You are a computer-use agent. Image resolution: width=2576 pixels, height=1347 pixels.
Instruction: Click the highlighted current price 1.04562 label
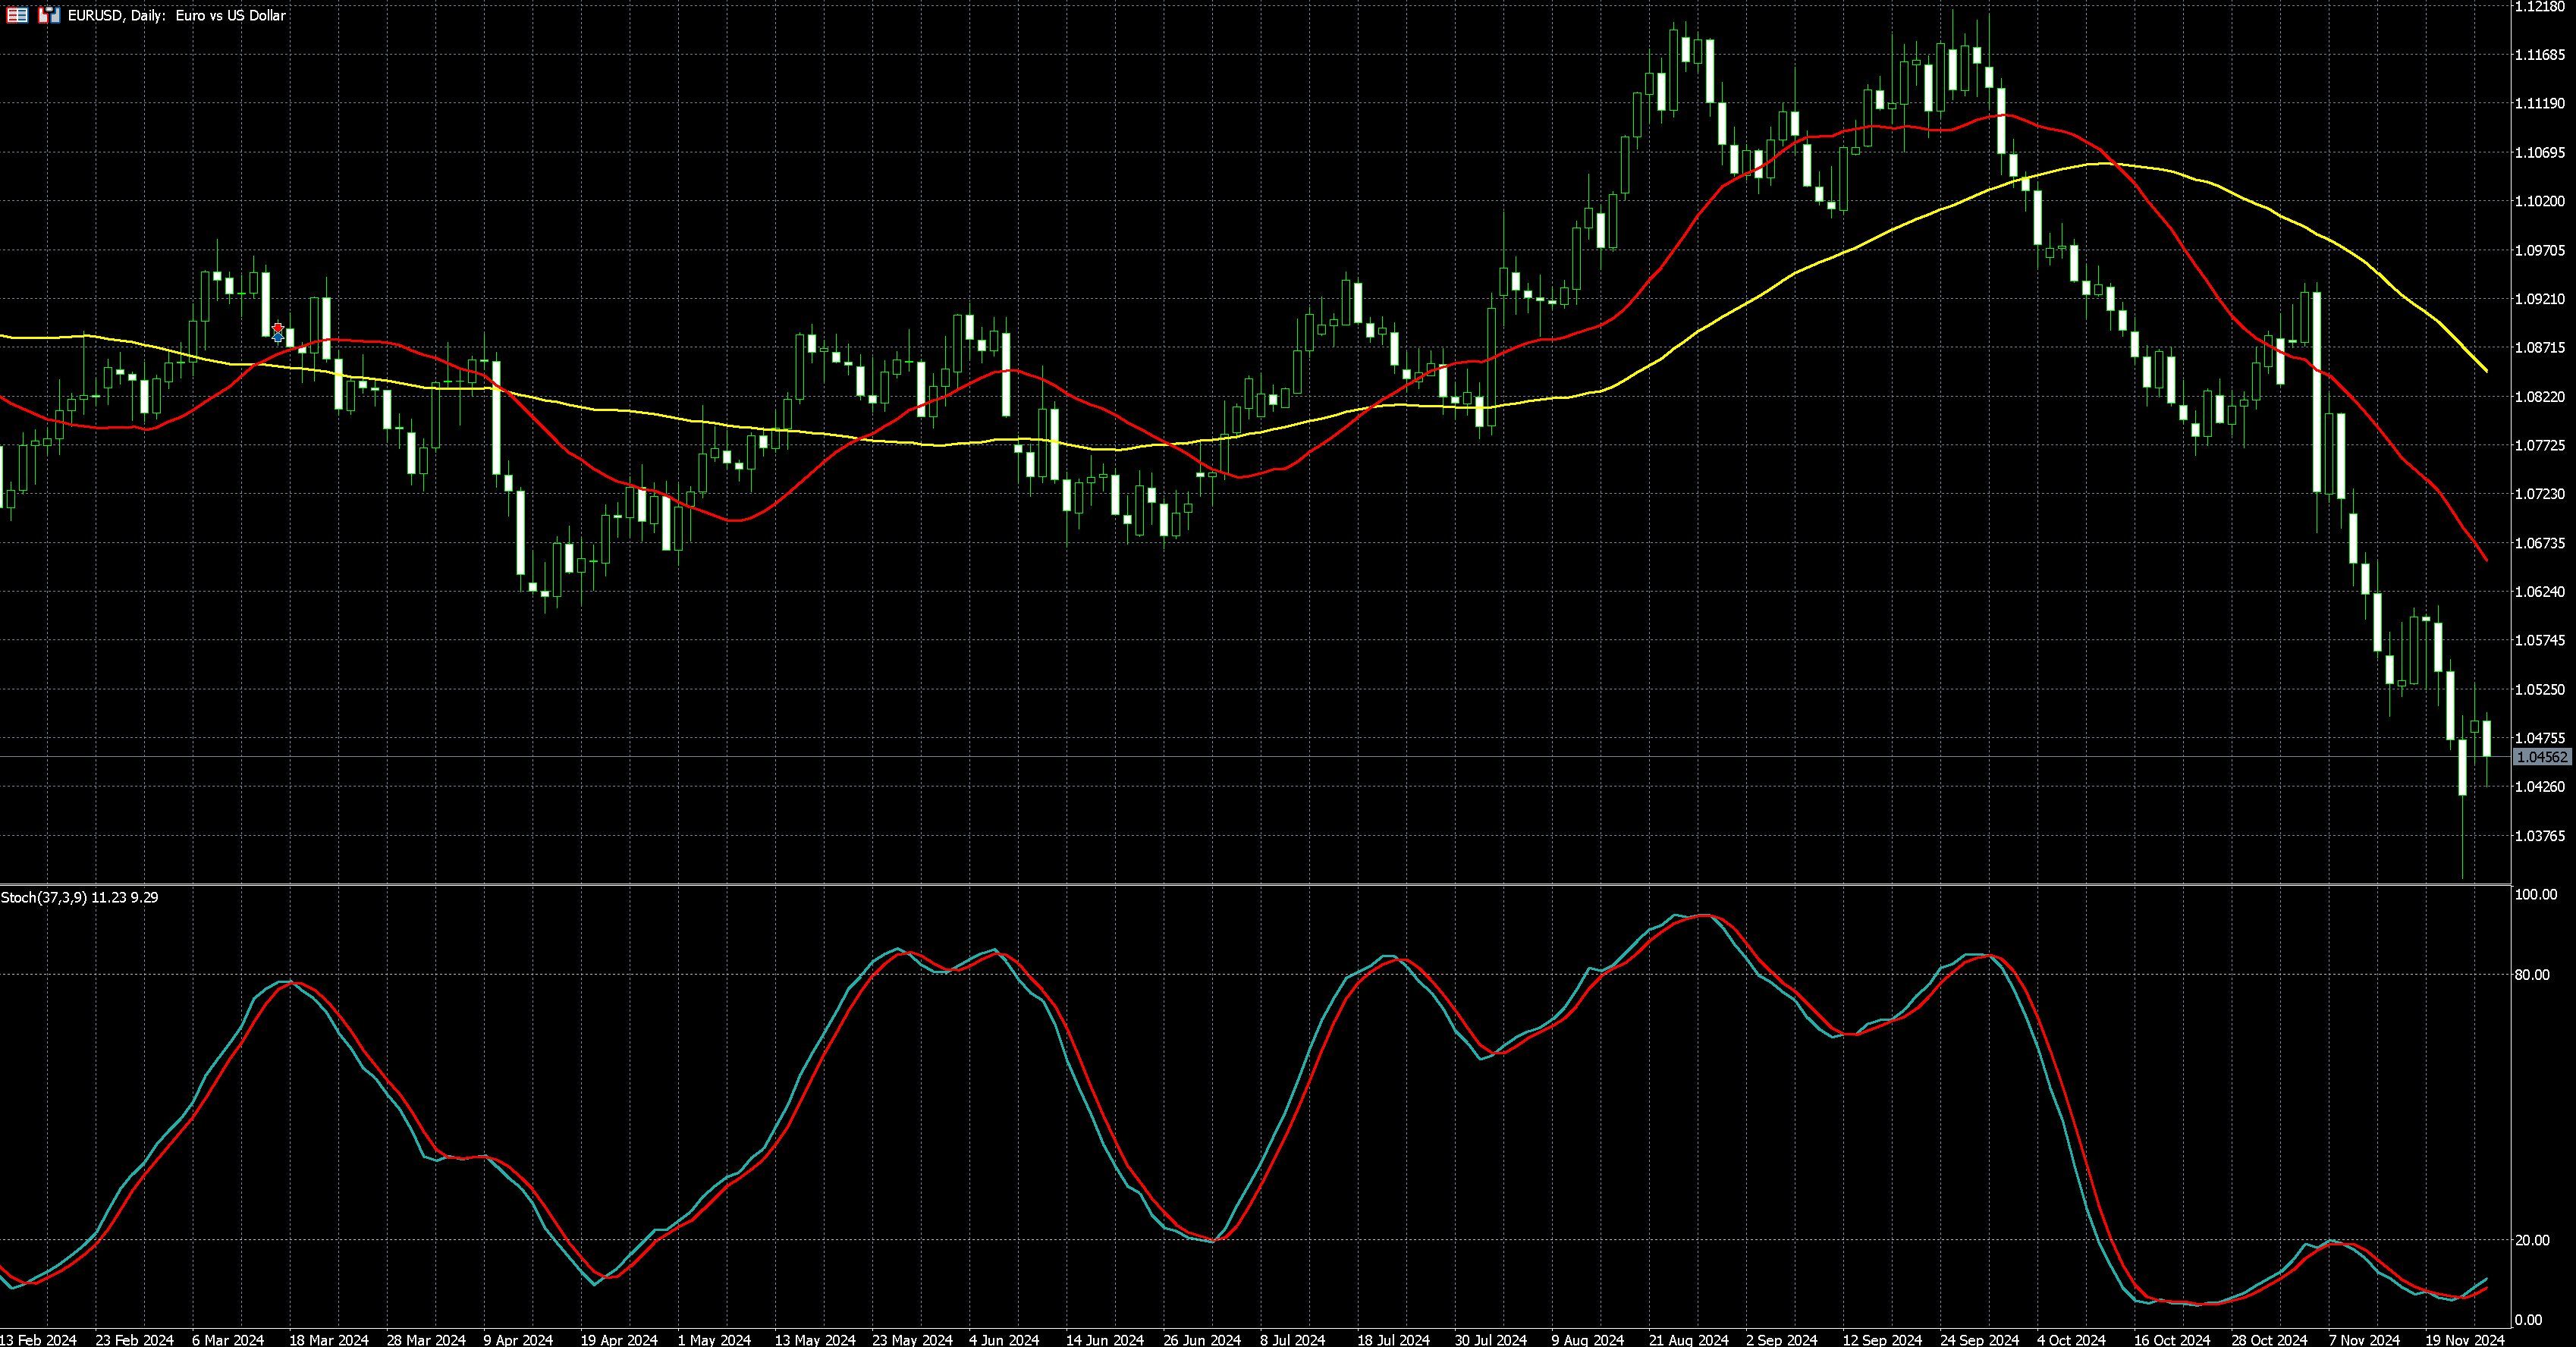tap(2541, 757)
